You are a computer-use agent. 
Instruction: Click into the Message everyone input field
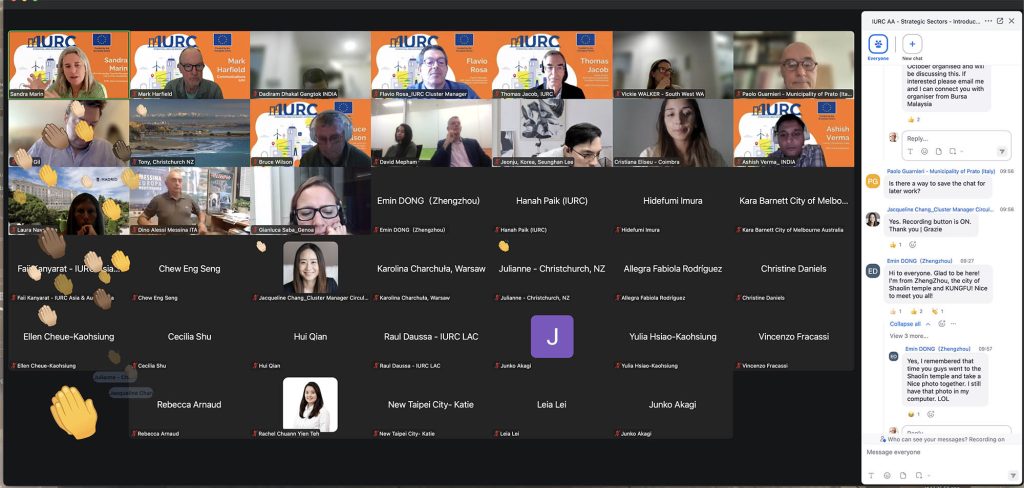pos(940,453)
